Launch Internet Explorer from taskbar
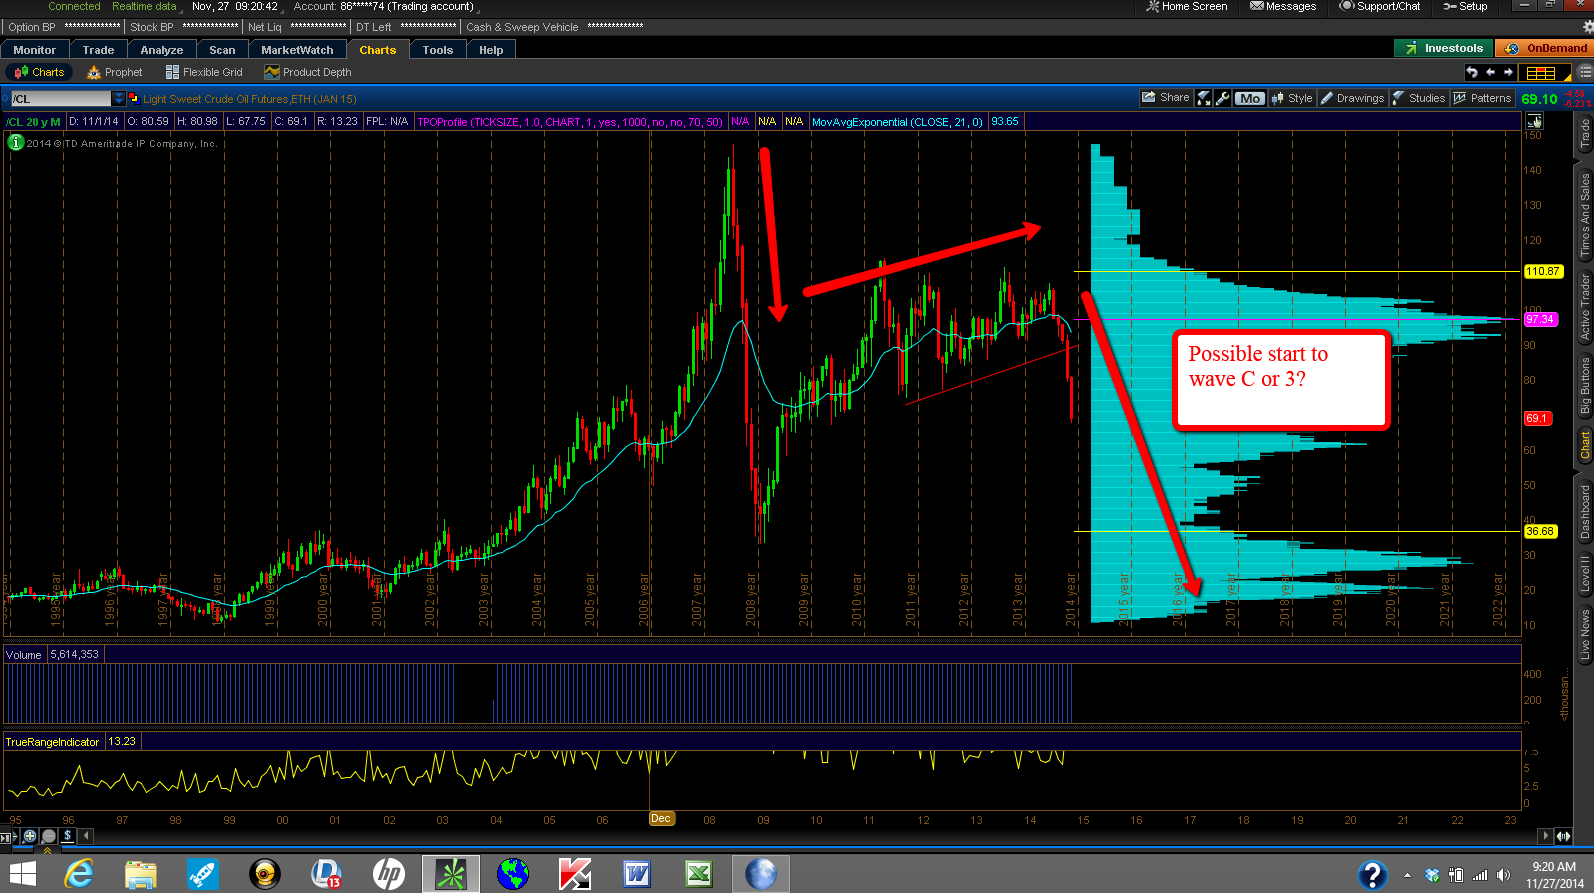Viewport: 1594px width, 893px height. click(79, 873)
